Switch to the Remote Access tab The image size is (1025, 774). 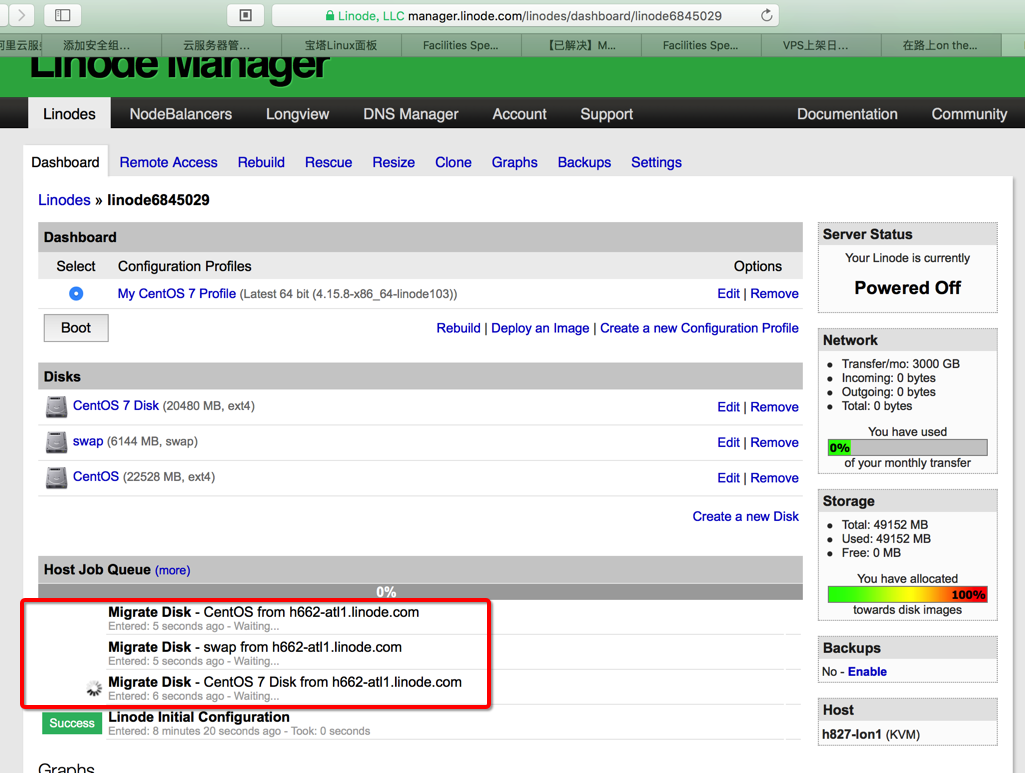(168, 162)
